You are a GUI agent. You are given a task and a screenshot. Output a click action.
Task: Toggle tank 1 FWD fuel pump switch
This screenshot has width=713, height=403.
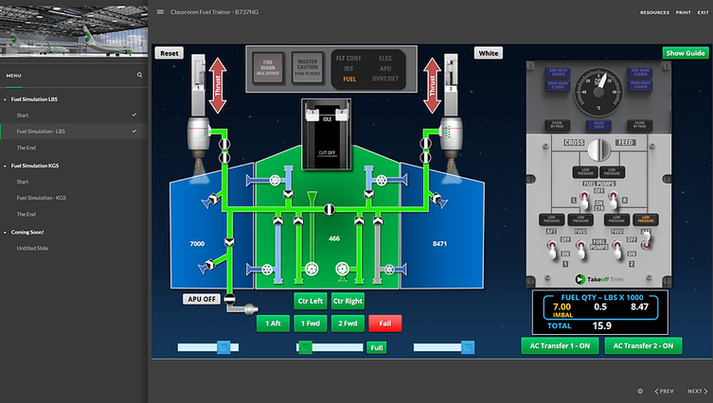pyautogui.click(x=581, y=250)
